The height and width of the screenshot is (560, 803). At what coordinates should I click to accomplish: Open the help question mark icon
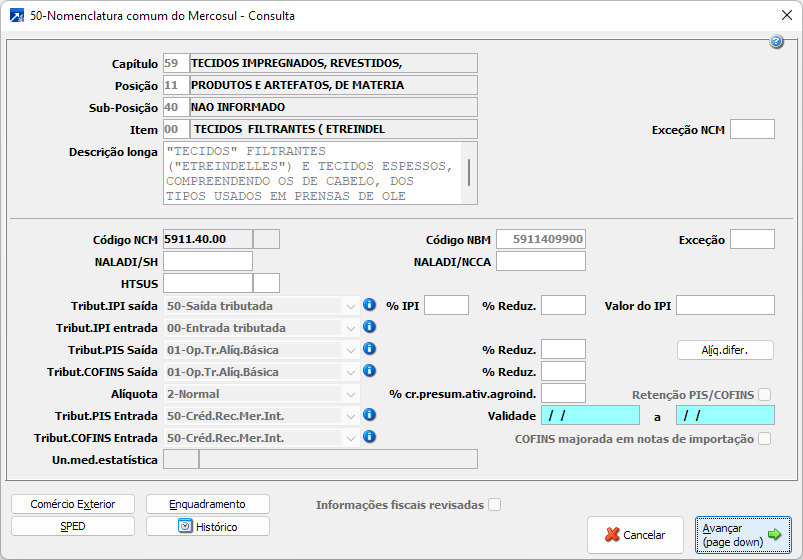coord(776,42)
